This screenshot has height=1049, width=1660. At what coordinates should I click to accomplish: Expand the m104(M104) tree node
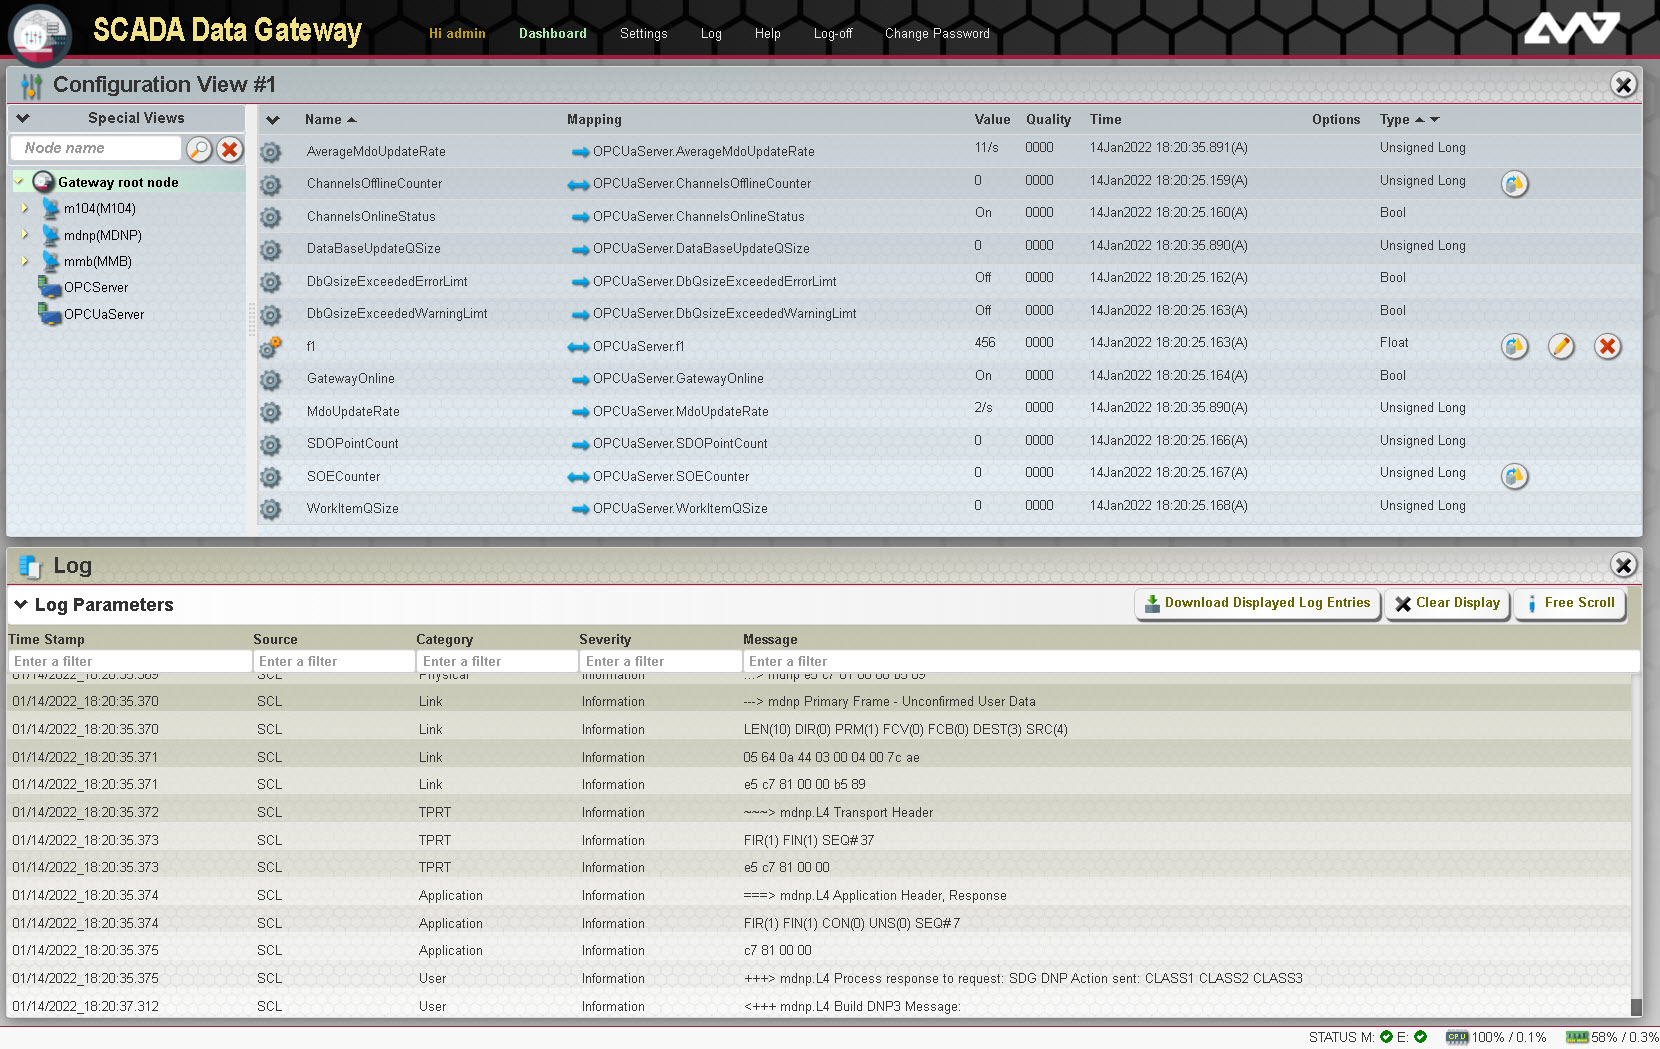[x=25, y=209]
